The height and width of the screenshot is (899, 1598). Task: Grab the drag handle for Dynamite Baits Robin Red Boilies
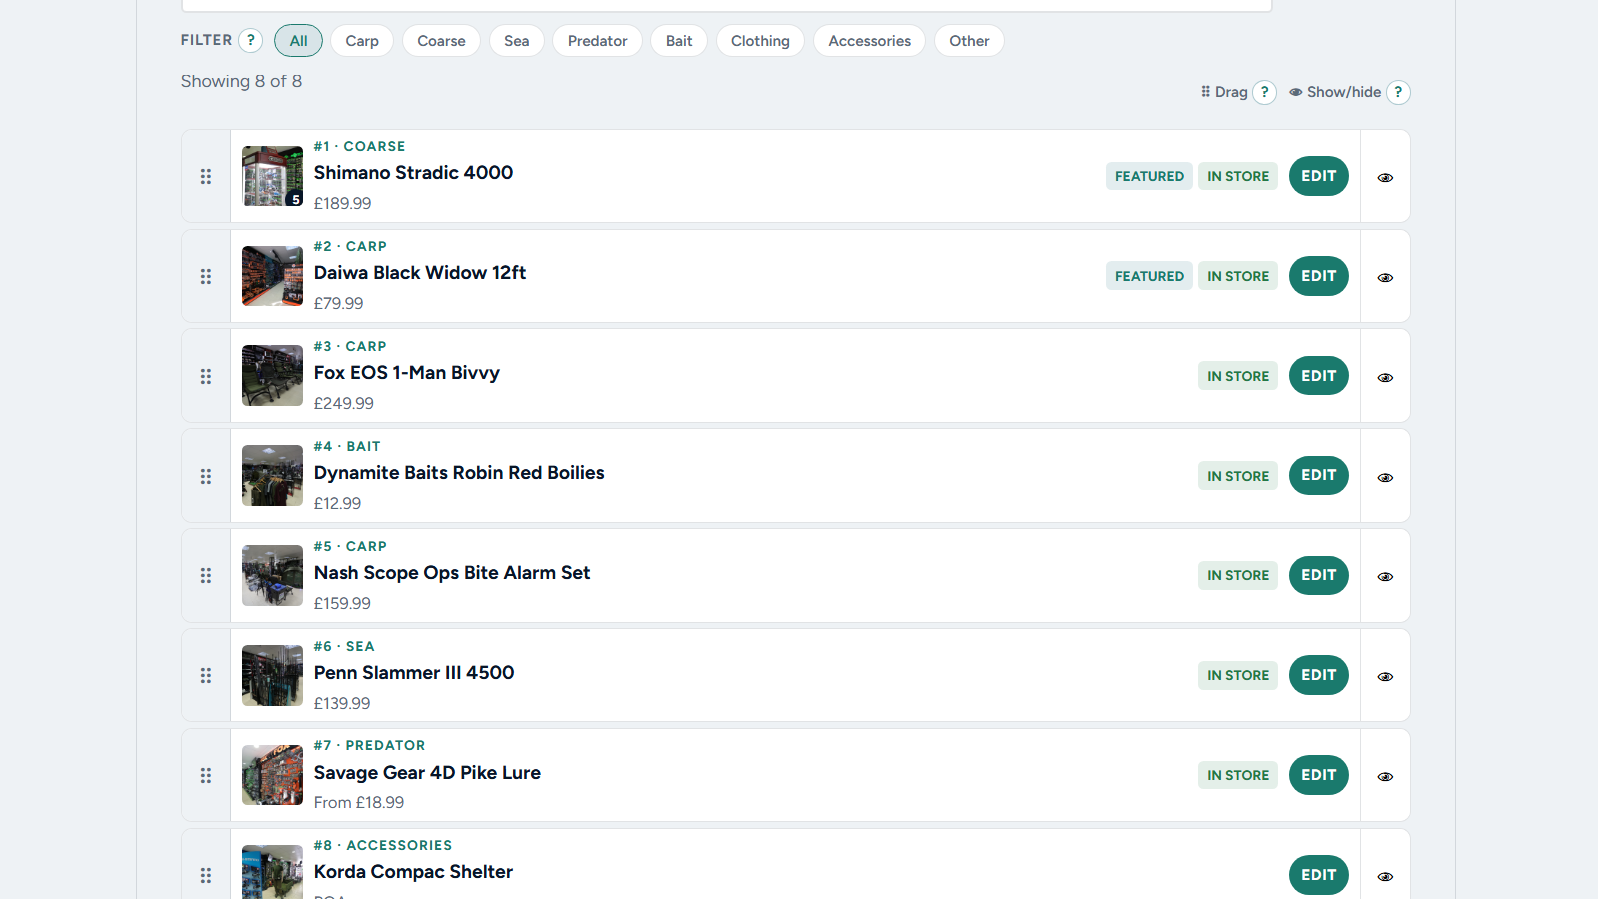coord(206,476)
